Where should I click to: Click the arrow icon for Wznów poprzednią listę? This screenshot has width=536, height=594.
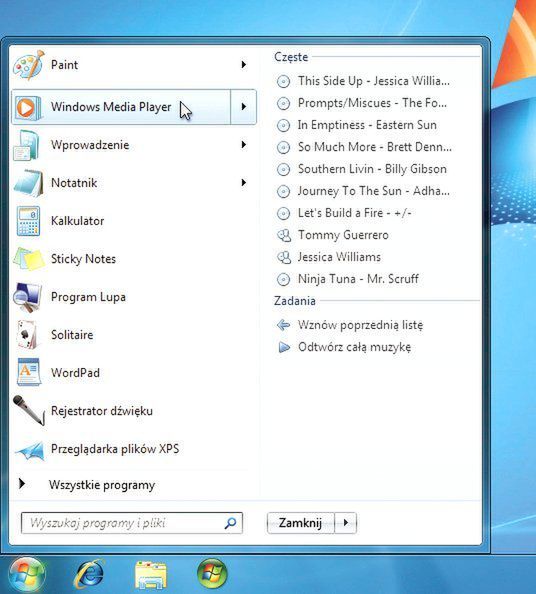point(283,325)
